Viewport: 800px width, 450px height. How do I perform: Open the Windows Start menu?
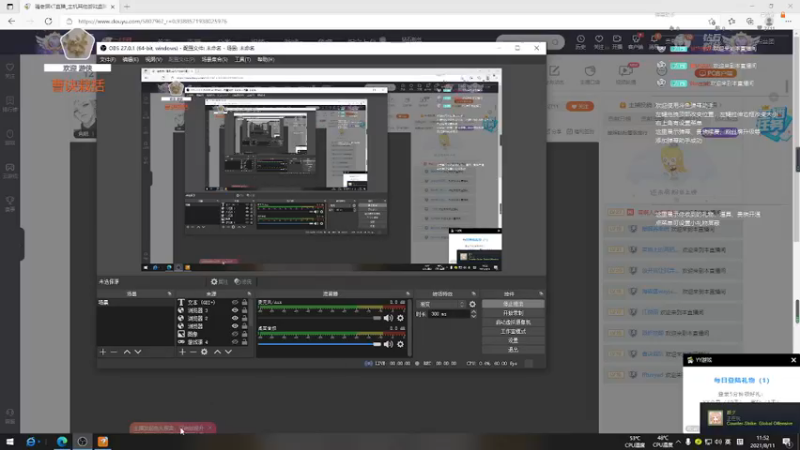tap(10, 442)
